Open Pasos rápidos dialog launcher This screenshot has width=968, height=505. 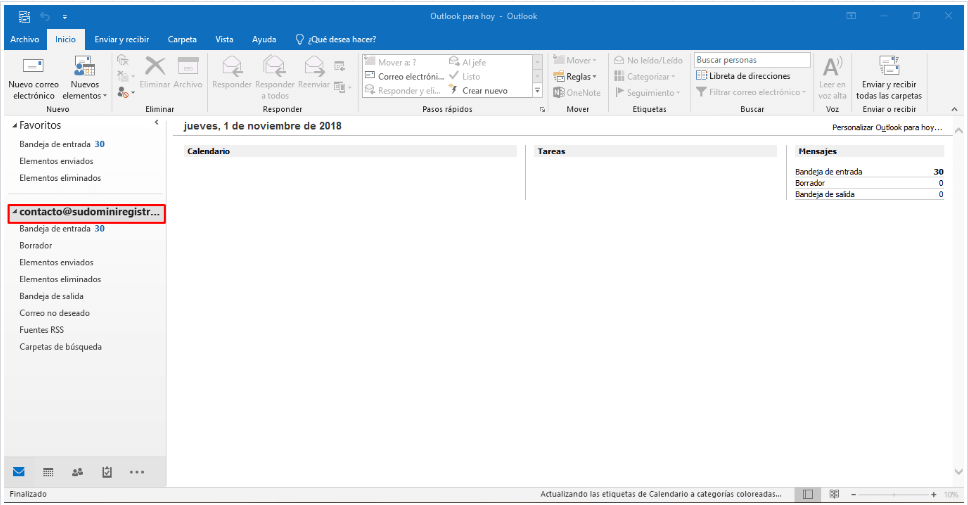542,109
